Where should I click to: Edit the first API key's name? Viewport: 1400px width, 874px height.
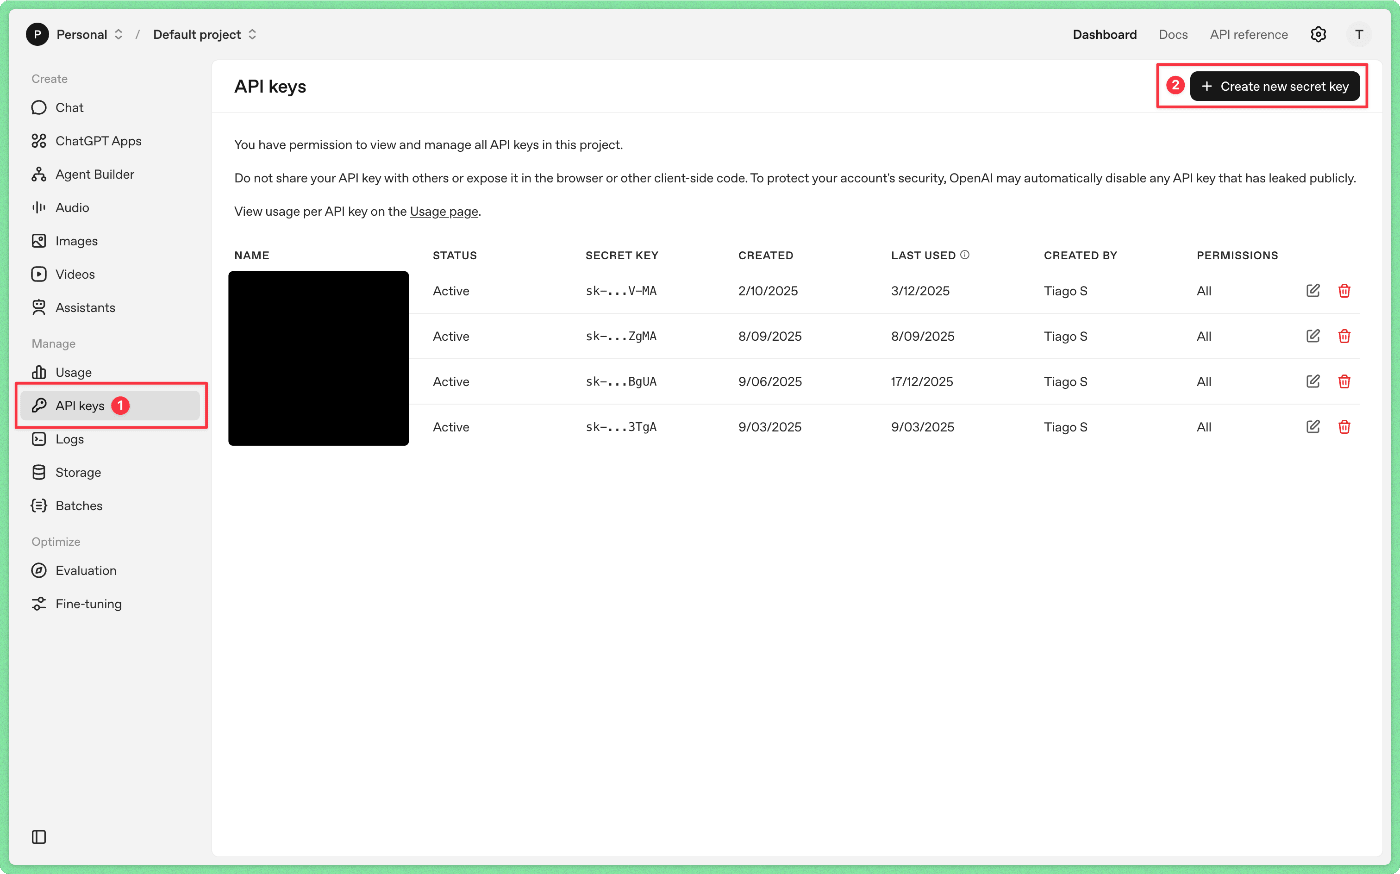point(1312,290)
